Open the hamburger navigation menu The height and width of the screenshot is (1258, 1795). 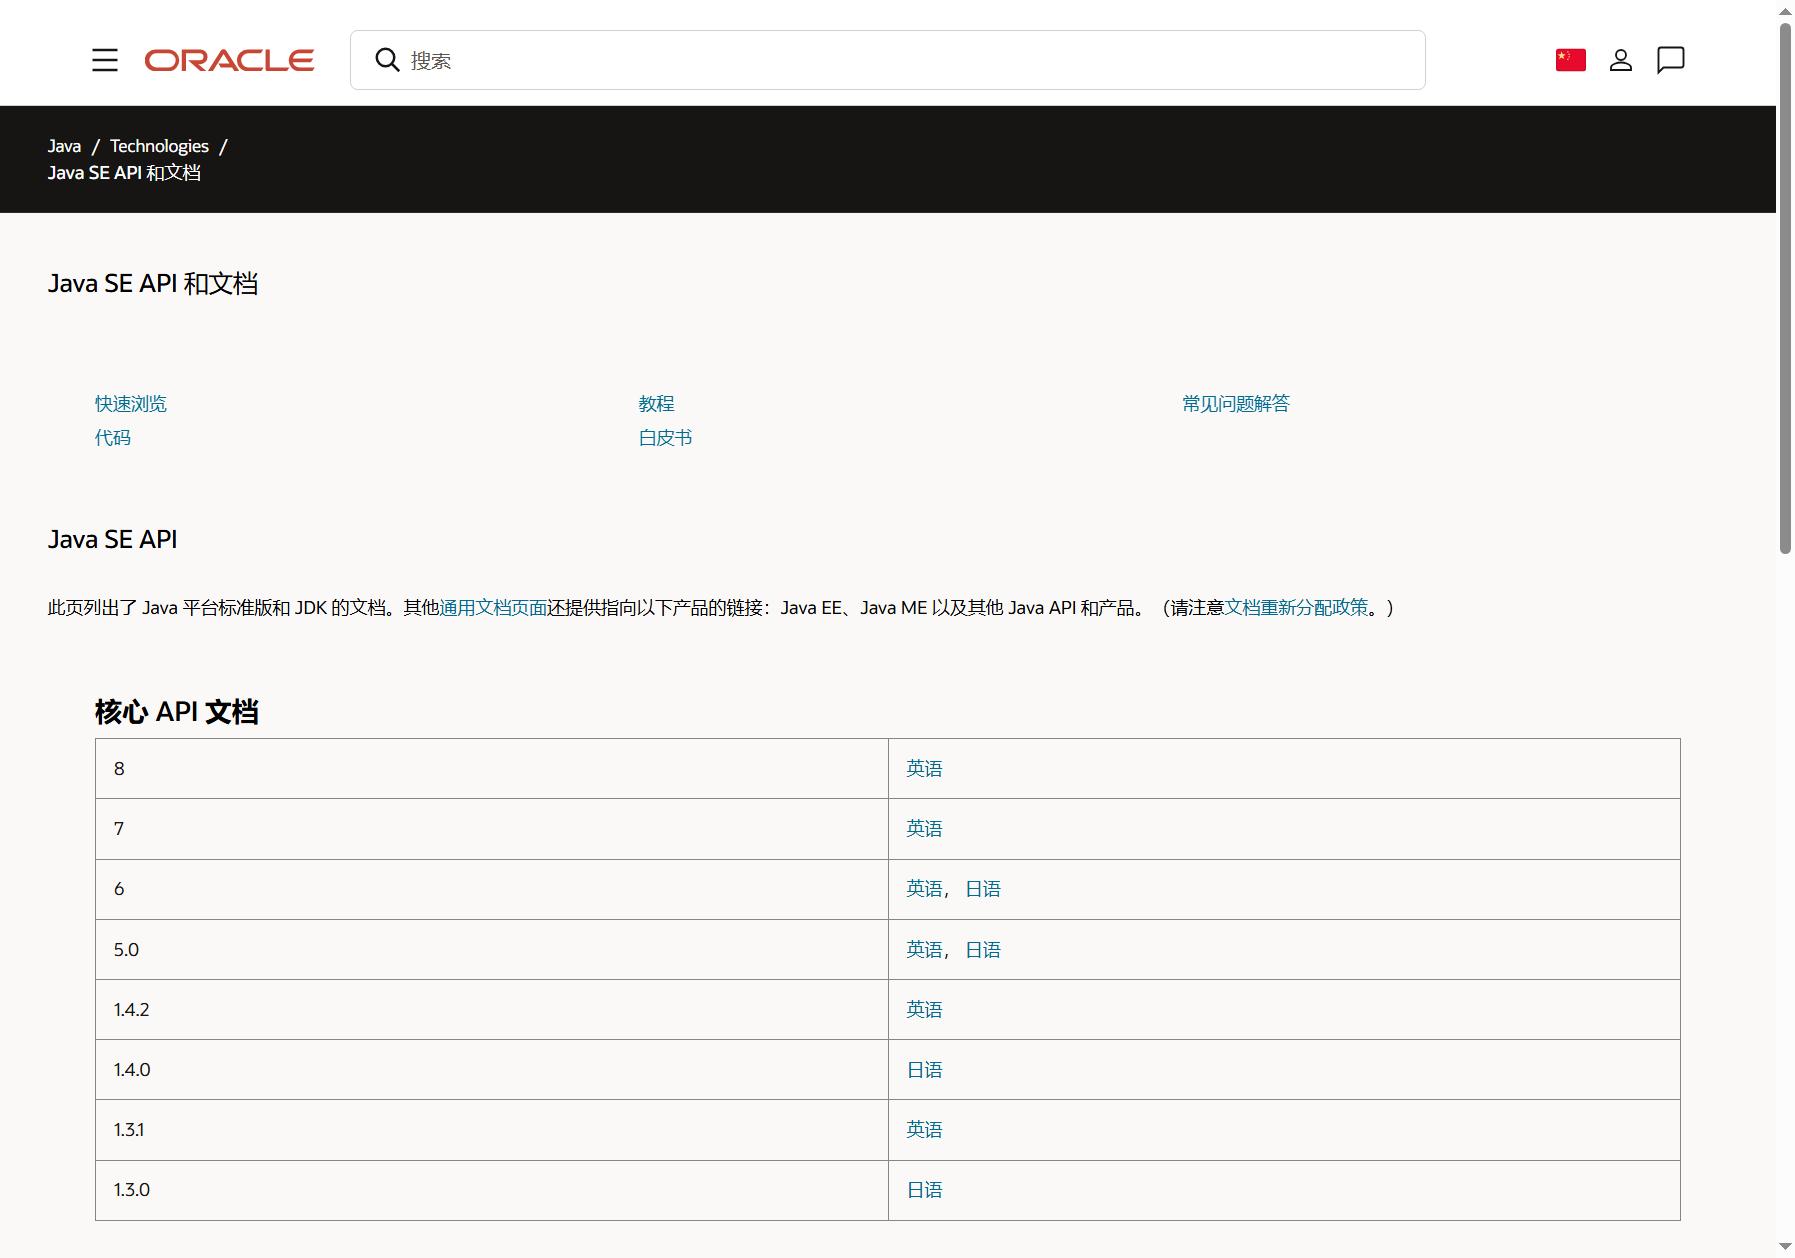point(105,60)
